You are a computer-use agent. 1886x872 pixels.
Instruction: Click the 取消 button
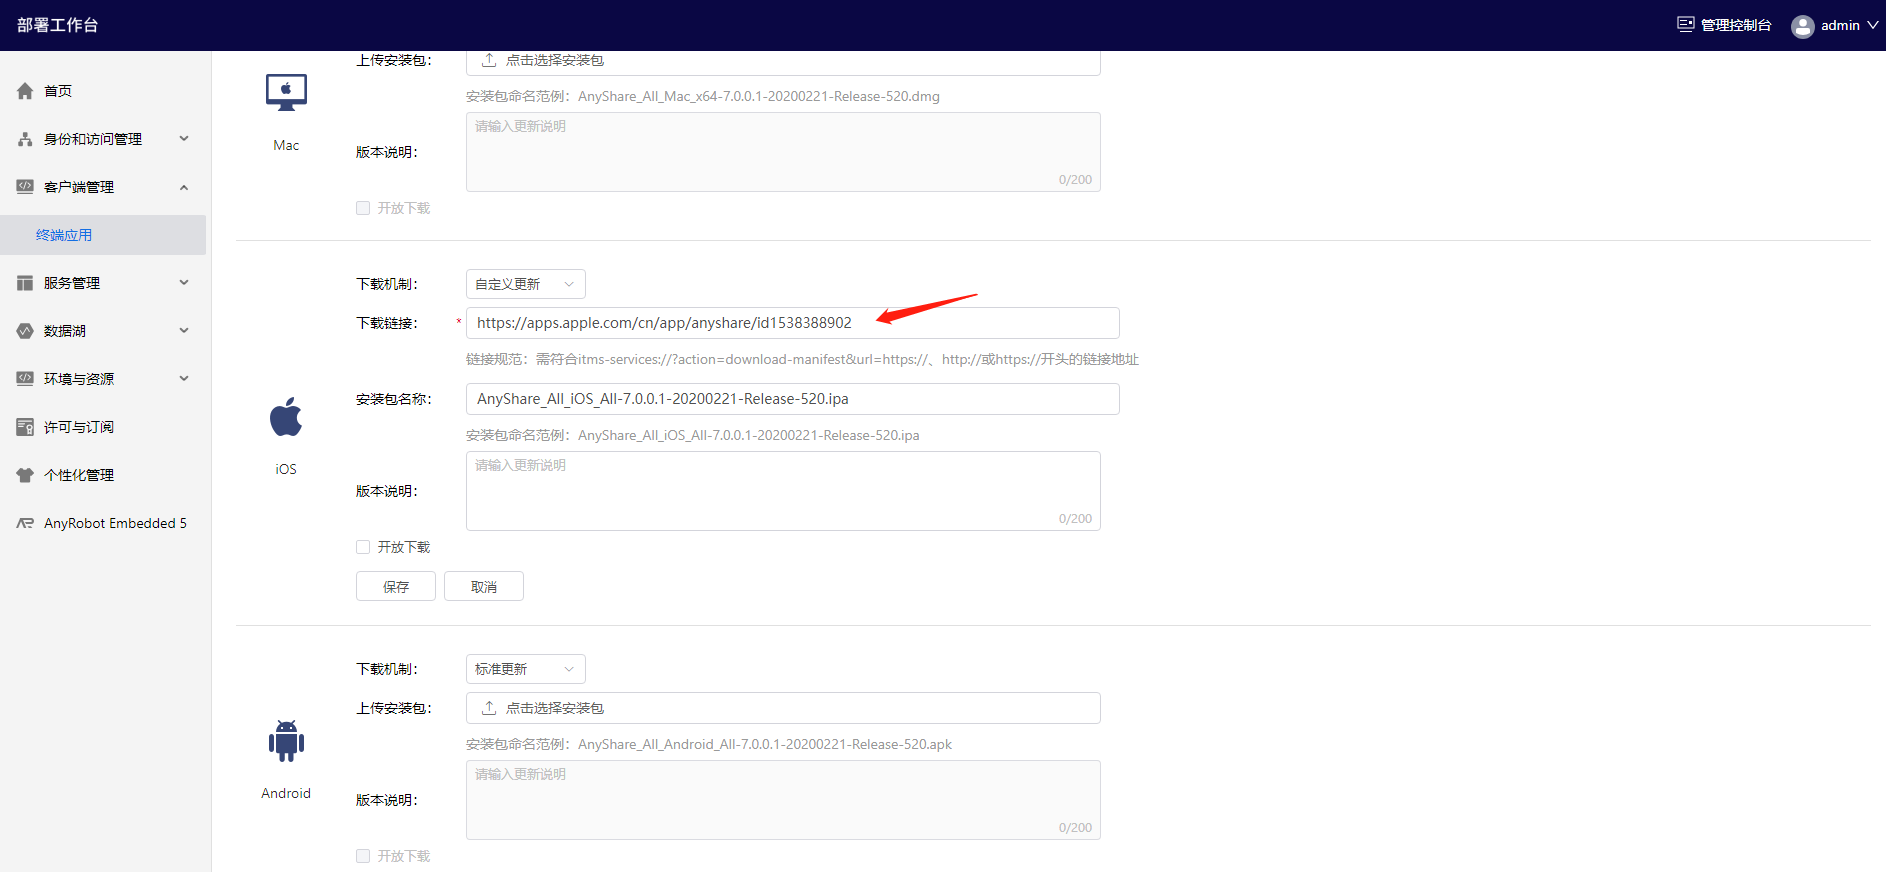click(484, 586)
